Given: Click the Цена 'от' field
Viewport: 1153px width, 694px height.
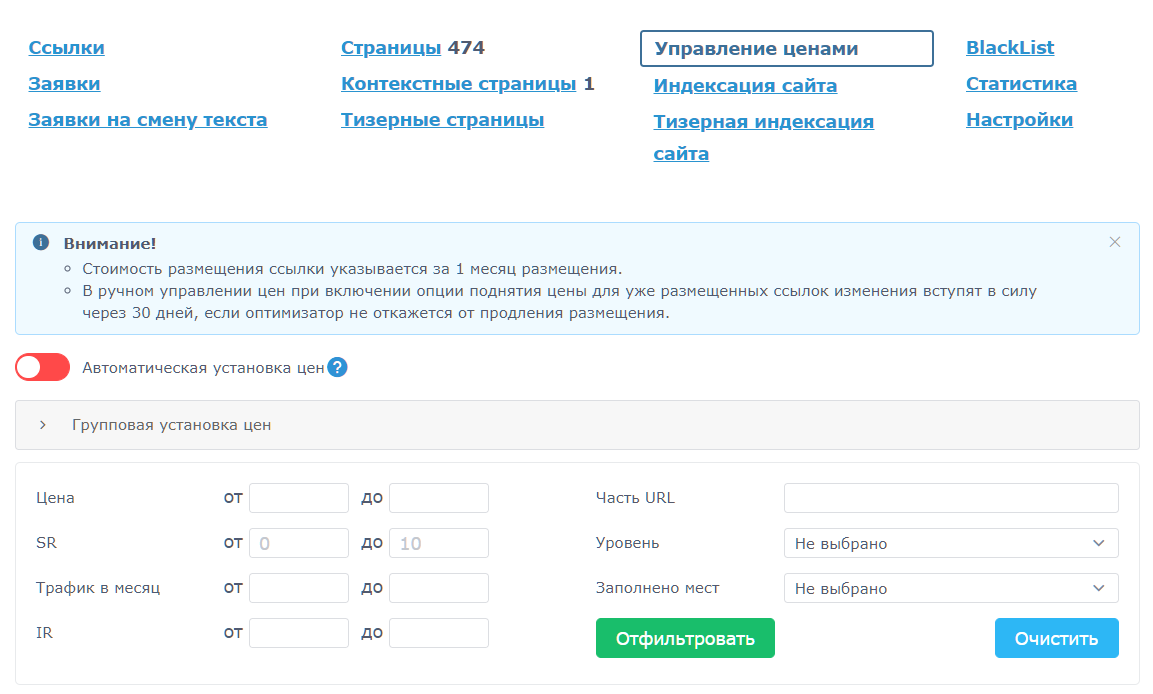Looking at the screenshot, I should [x=299, y=498].
